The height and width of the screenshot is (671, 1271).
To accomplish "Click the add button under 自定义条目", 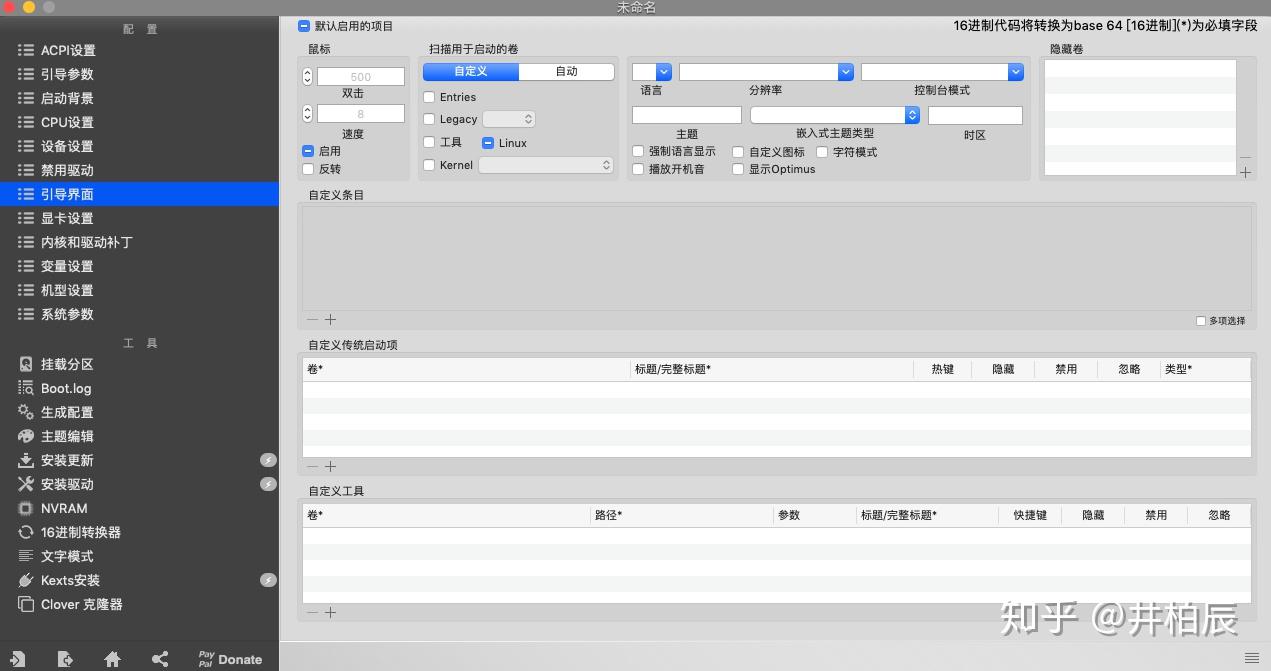I will (330, 319).
